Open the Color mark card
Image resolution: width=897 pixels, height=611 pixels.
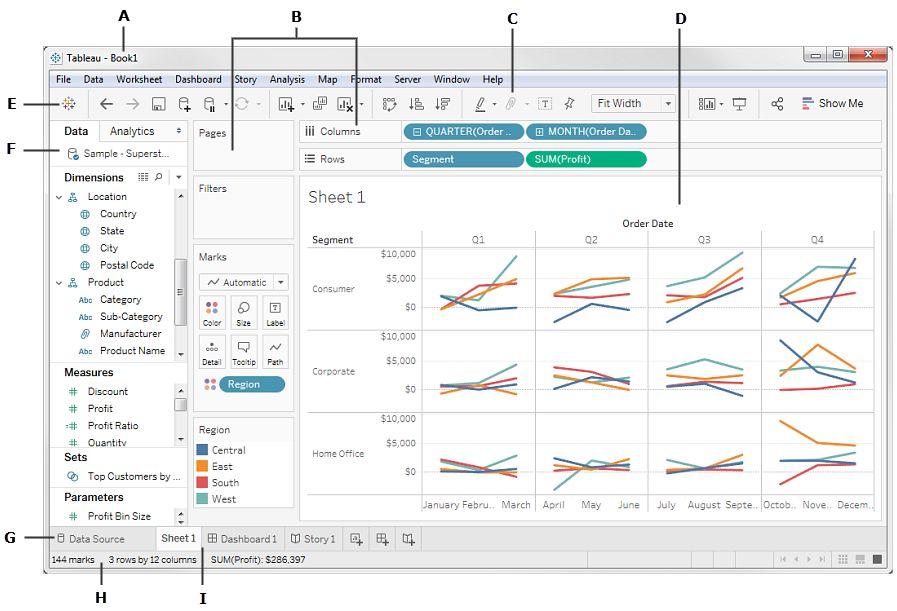coord(212,313)
